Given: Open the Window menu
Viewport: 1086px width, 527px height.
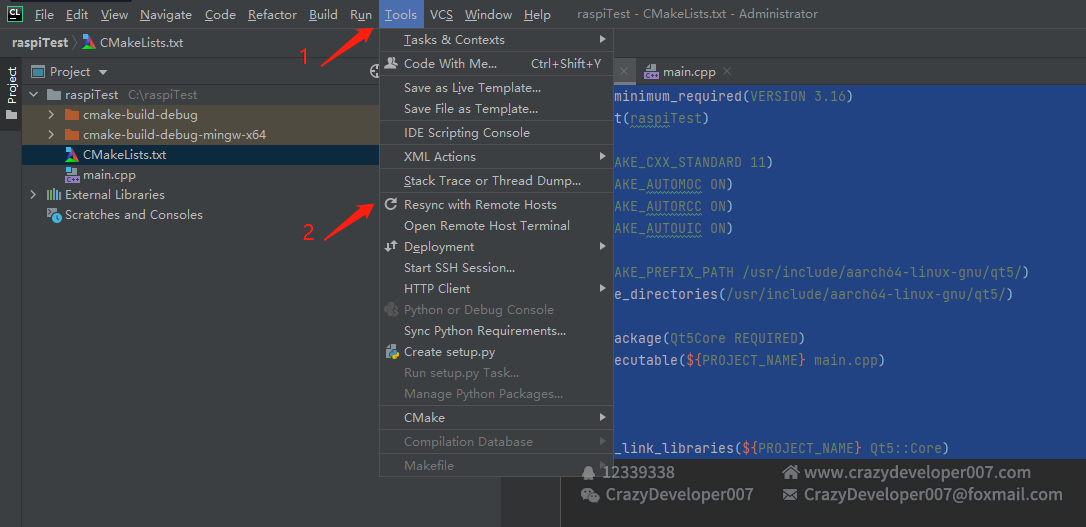Looking at the screenshot, I should (488, 15).
